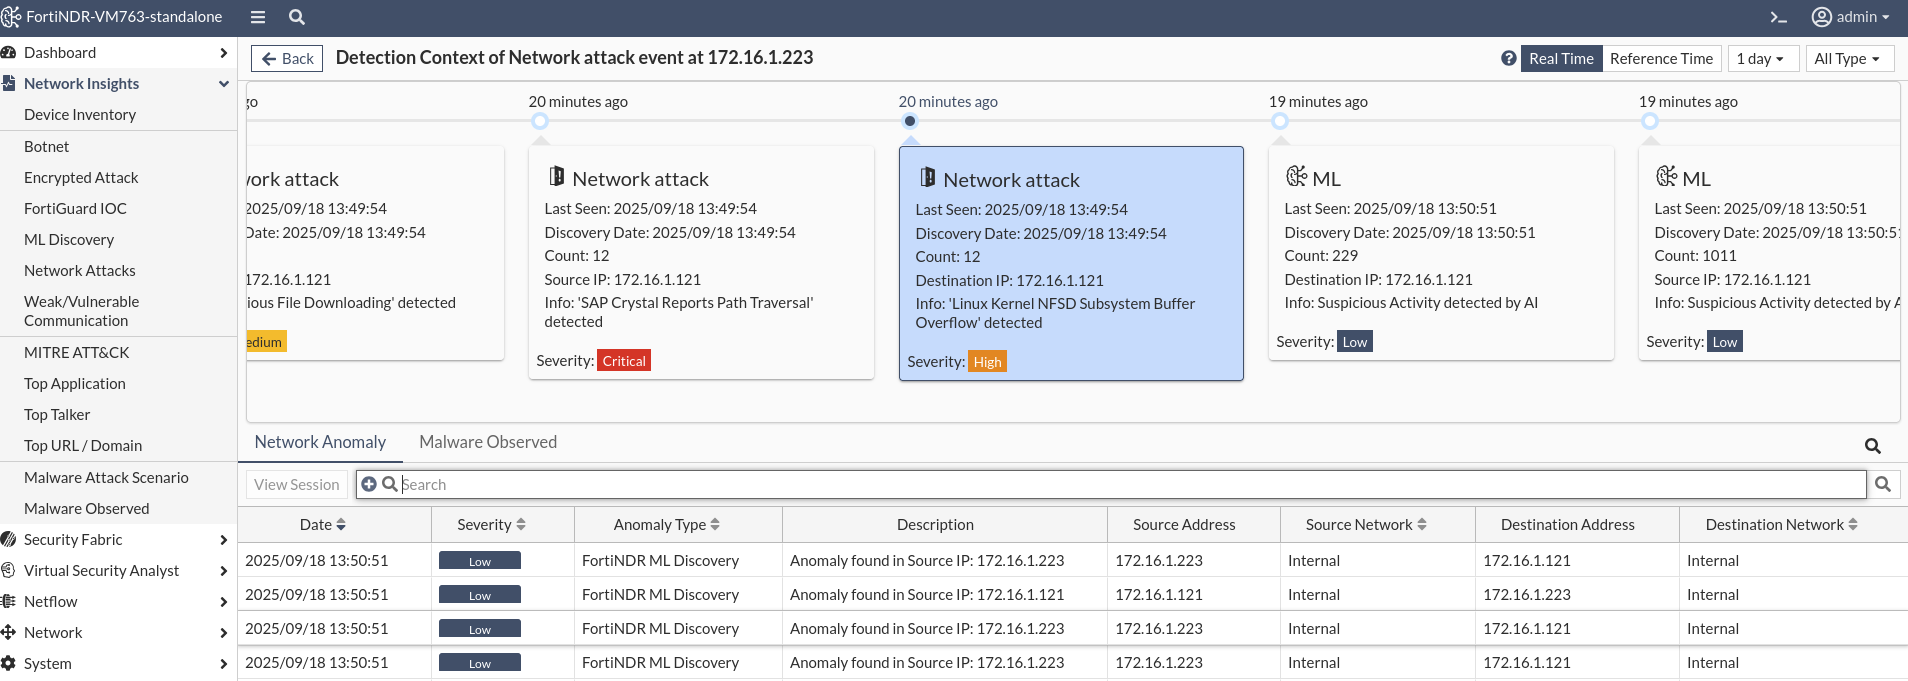This screenshot has height=681, width=1908.
Task: Open the CLI console icon
Action: click(1778, 17)
